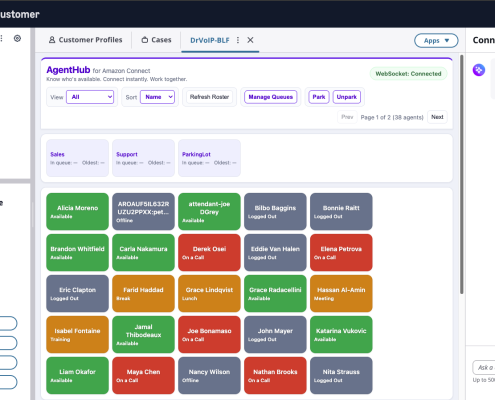Open the Apps dropdown
Image resolution: width=495 pixels, height=400 pixels.
(x=436, y=41)
